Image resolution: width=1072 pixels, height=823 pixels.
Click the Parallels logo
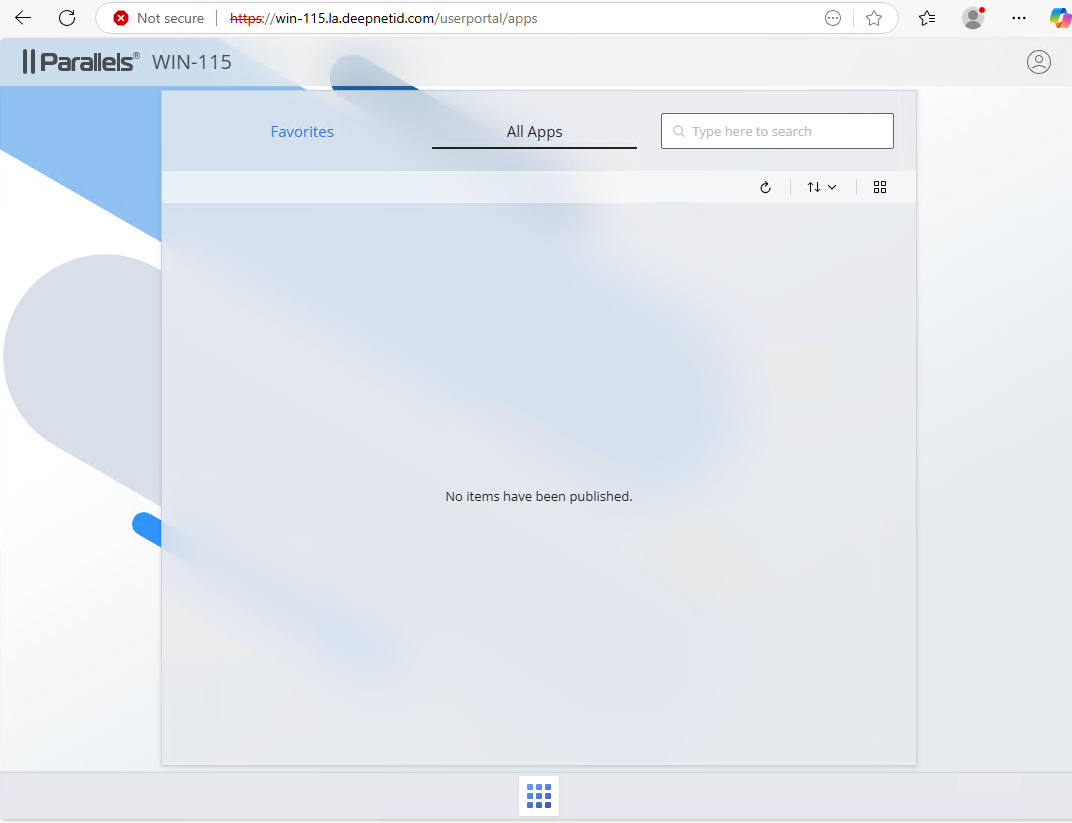pyautogui.click(x=81, y=62)
